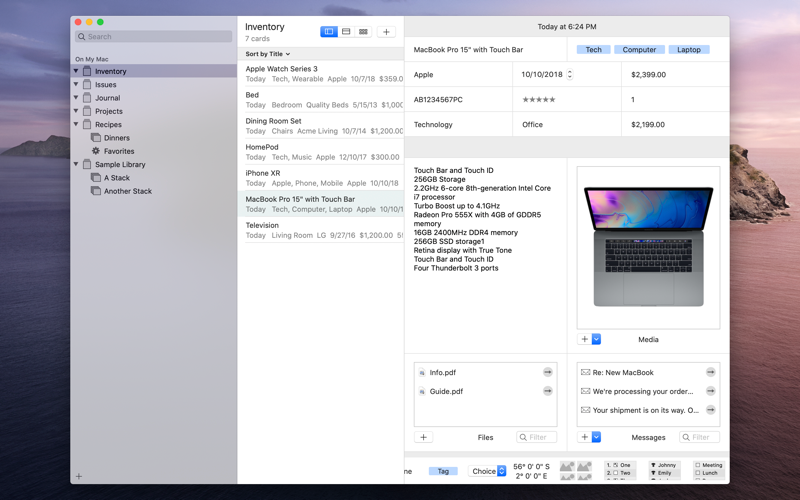Toggle the Two checkbox in checklist field
The width and height of the screenshot is (800, 500).
[615, 473]
